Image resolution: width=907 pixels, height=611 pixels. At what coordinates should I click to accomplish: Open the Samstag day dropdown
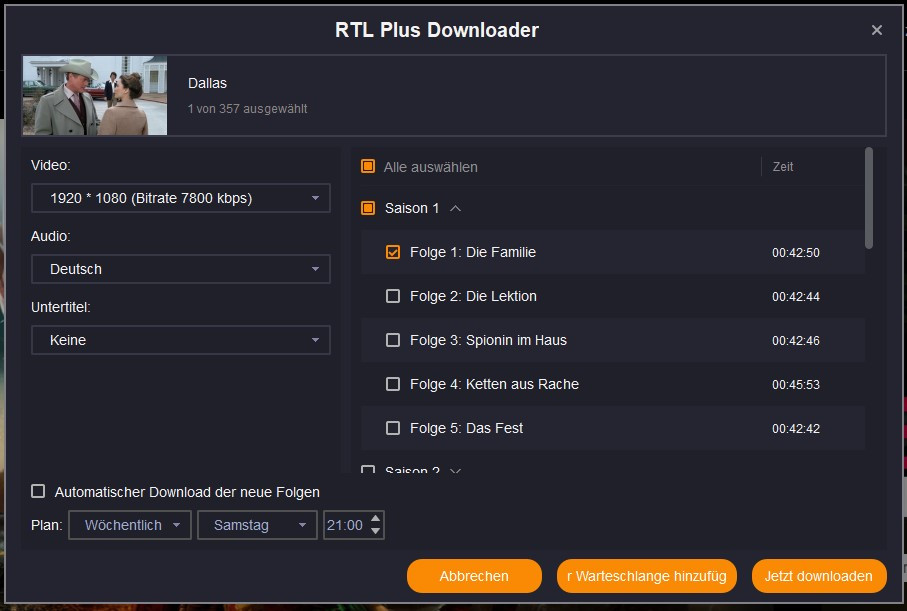pos(257,525)
